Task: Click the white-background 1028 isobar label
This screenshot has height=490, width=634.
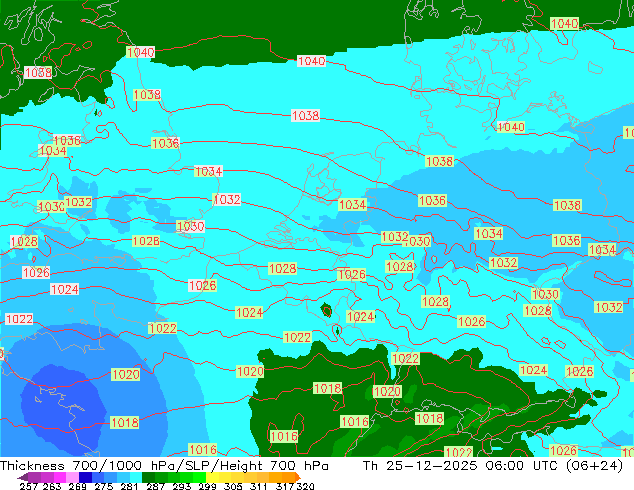Action: [x=24, y=241]
